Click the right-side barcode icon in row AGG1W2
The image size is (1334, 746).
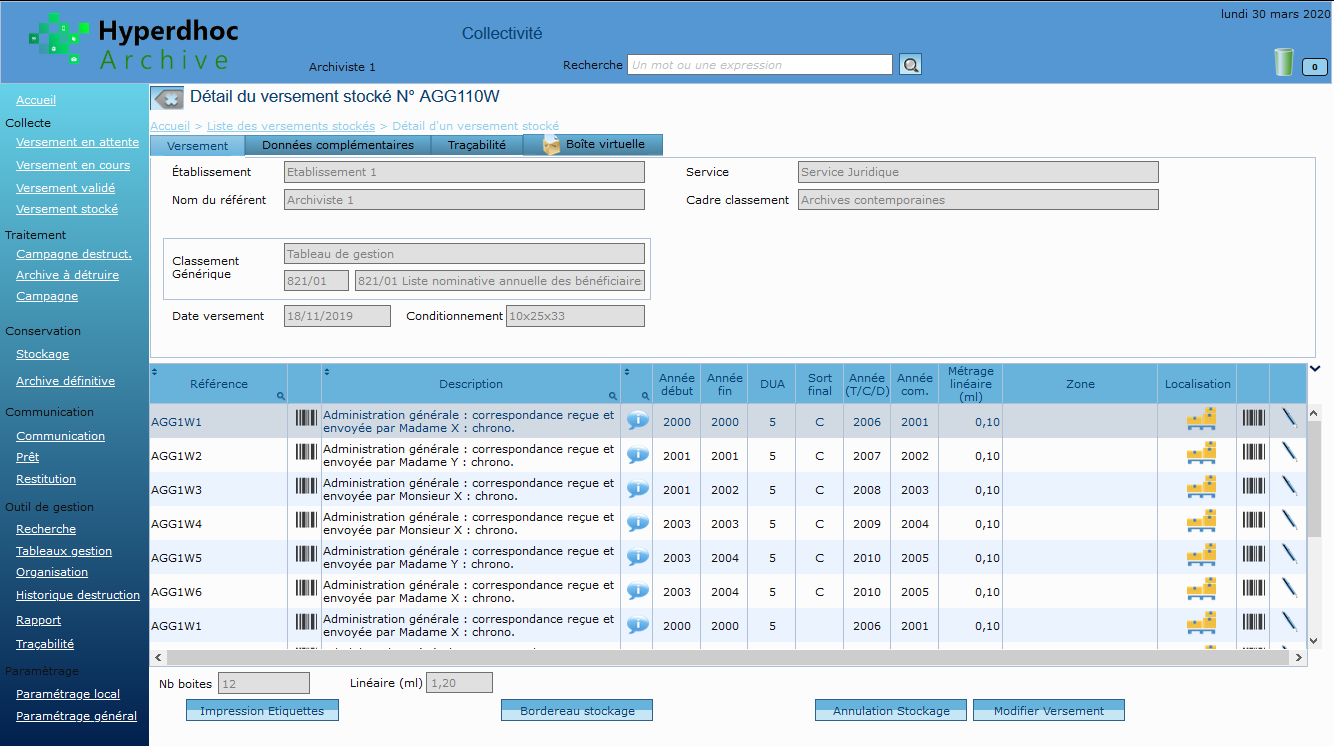[x=1254, y=452]
